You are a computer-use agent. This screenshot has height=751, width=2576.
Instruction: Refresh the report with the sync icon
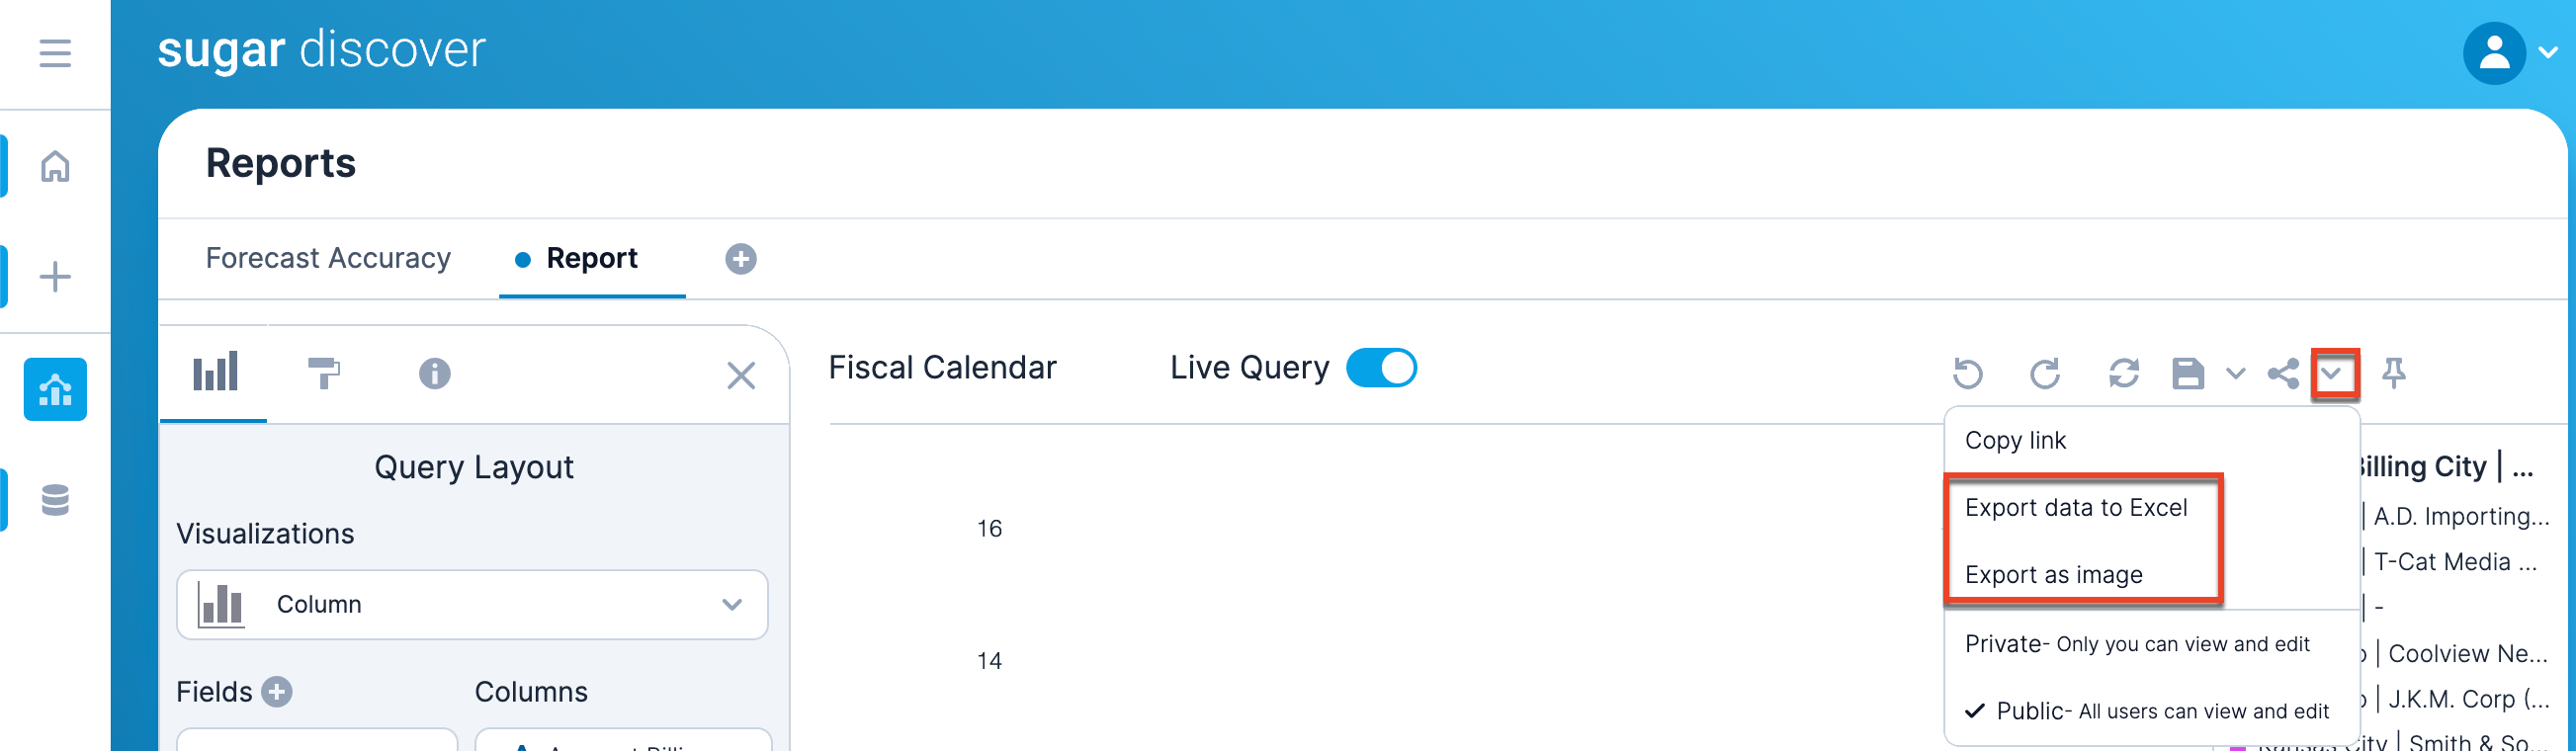pyautogui.click(x=2123, y=373)
